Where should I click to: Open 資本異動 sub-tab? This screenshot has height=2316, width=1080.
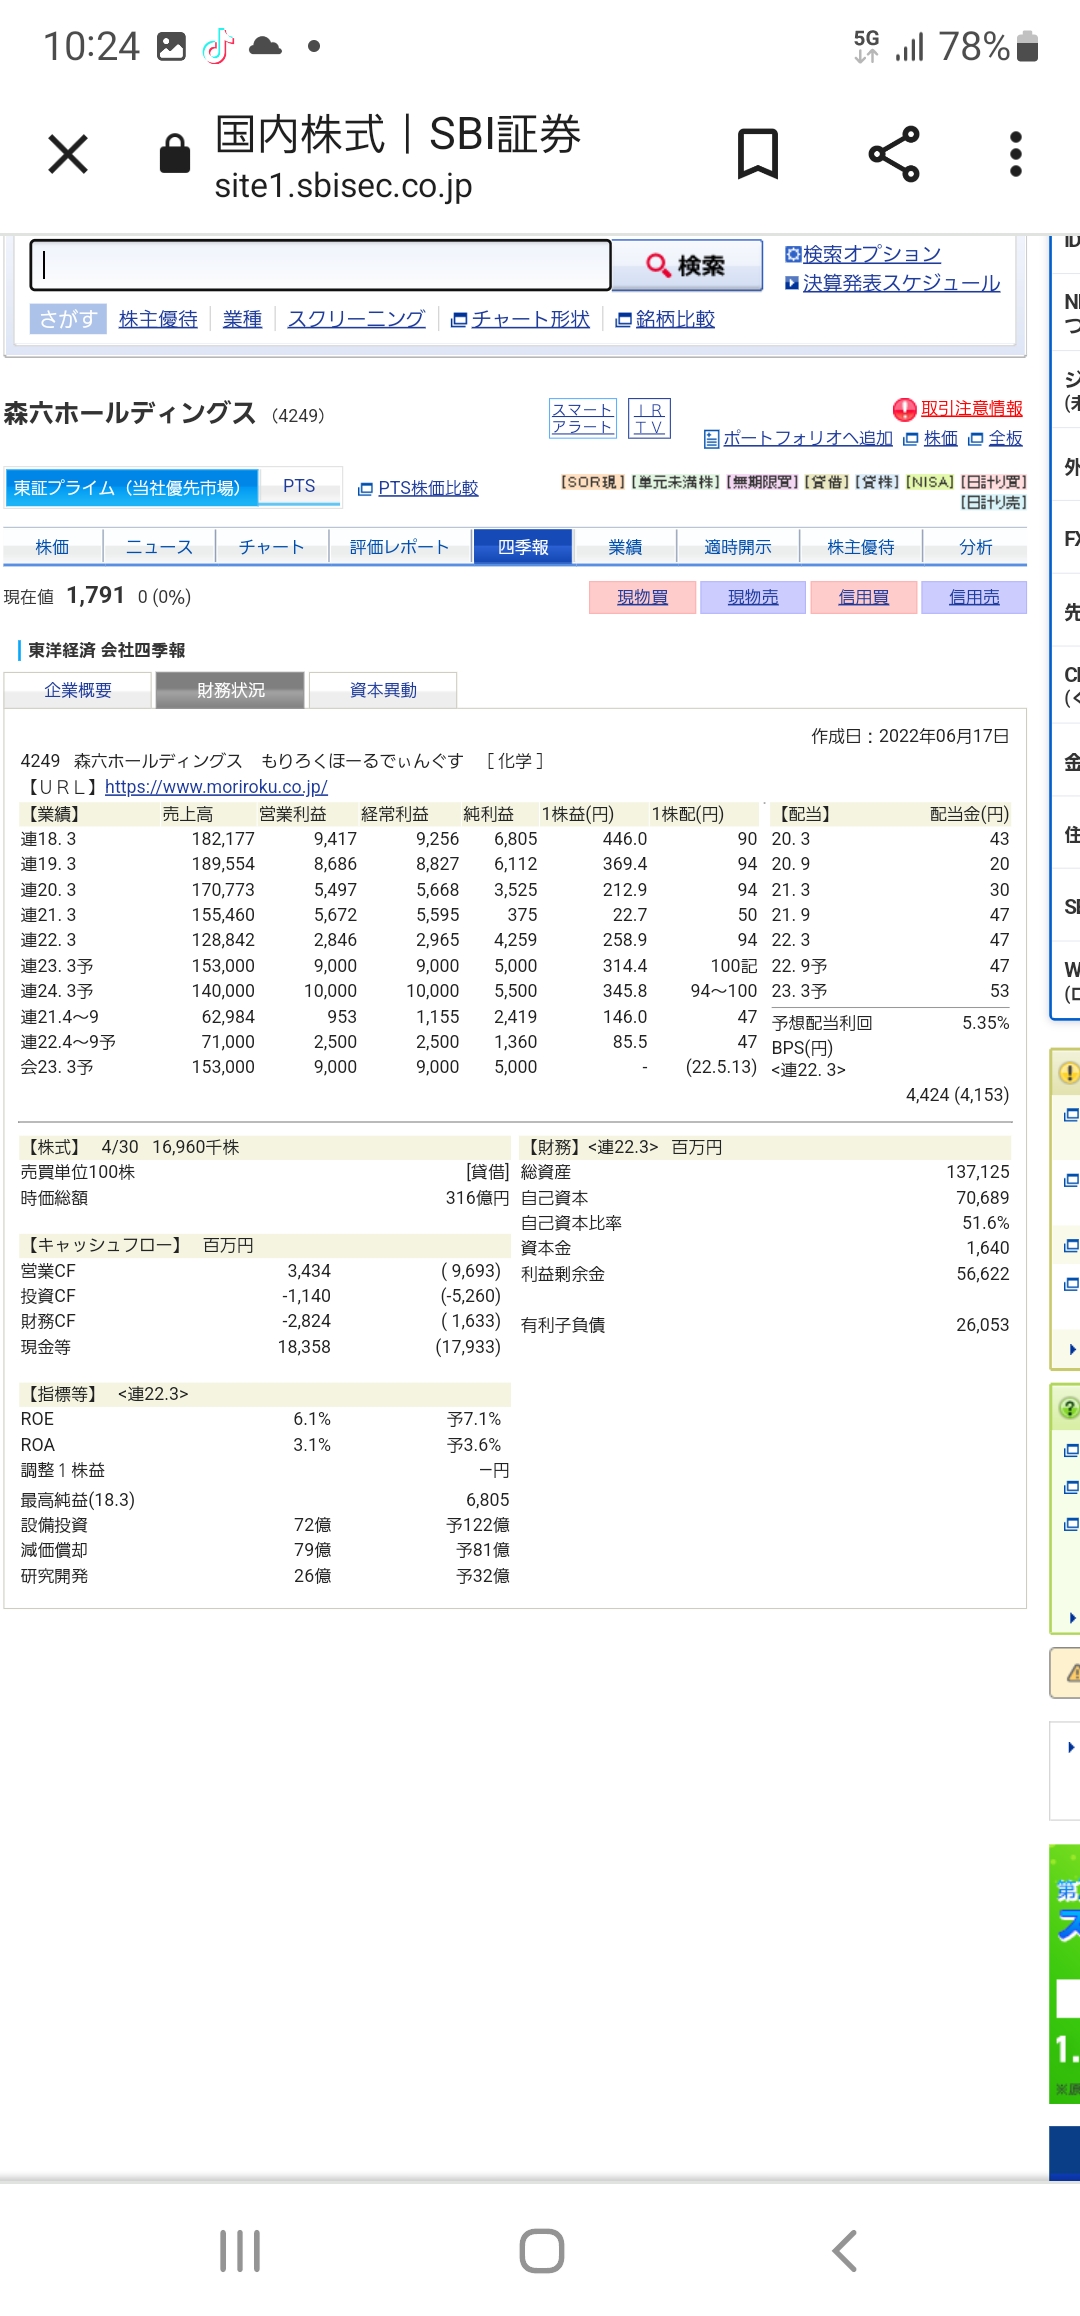point(383,690)
